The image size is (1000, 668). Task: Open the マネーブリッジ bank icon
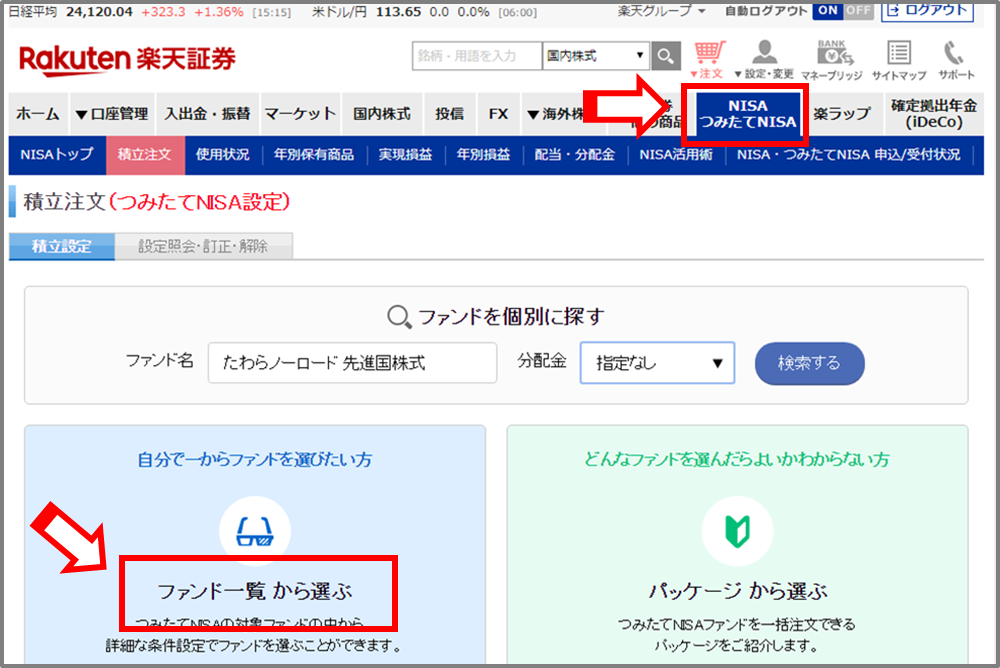coord(832,60)
